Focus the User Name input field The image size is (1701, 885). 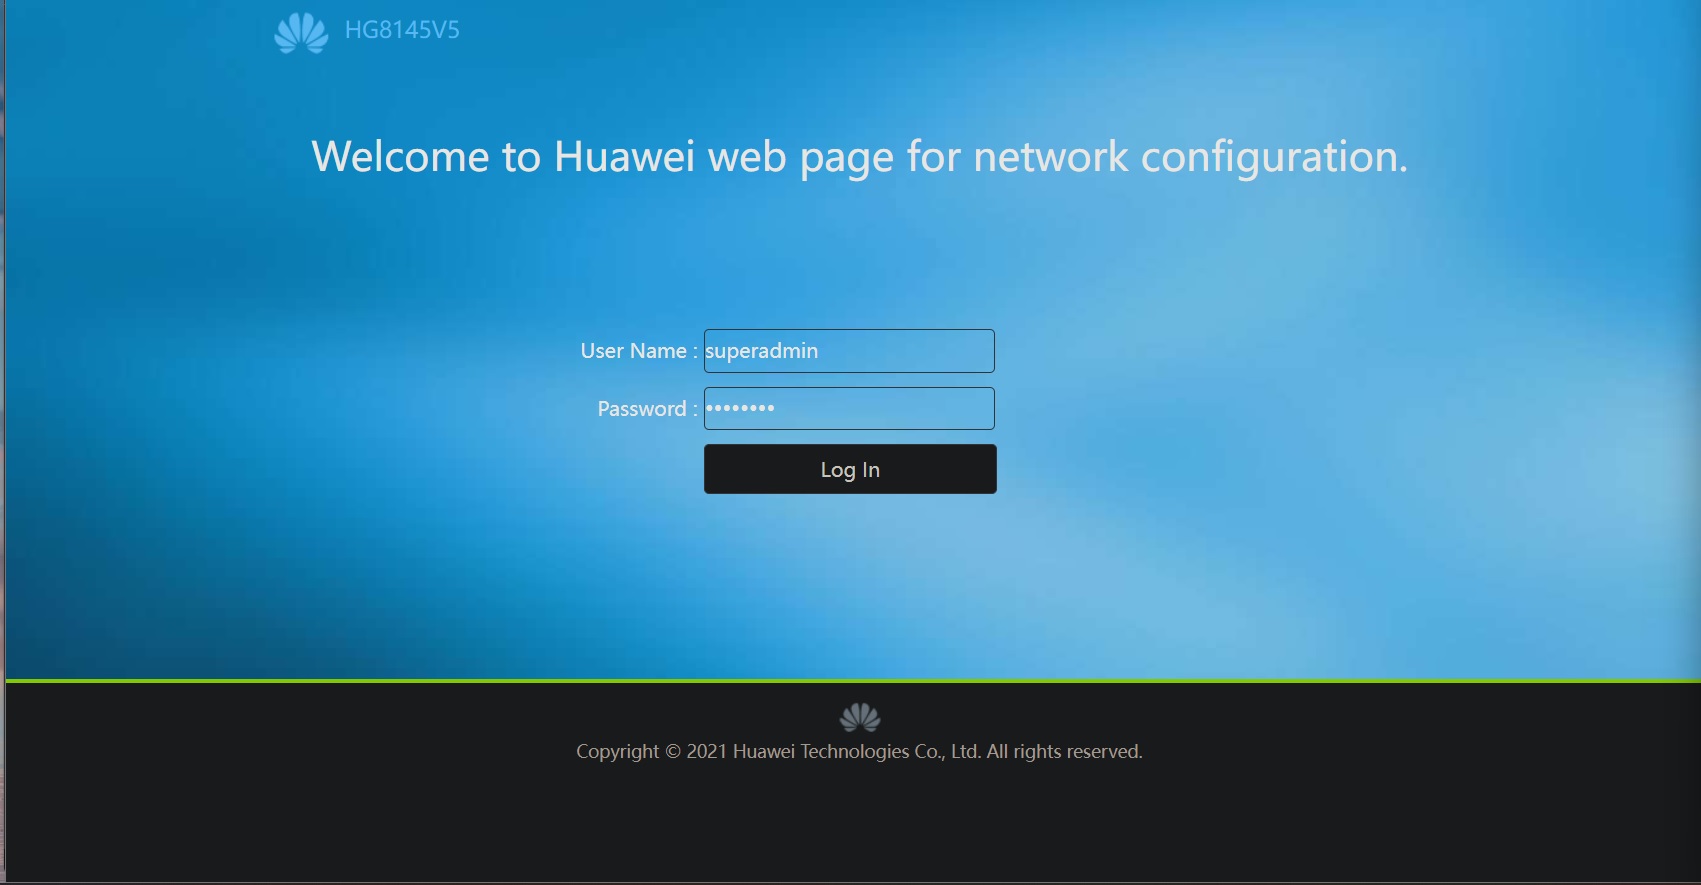849,351
